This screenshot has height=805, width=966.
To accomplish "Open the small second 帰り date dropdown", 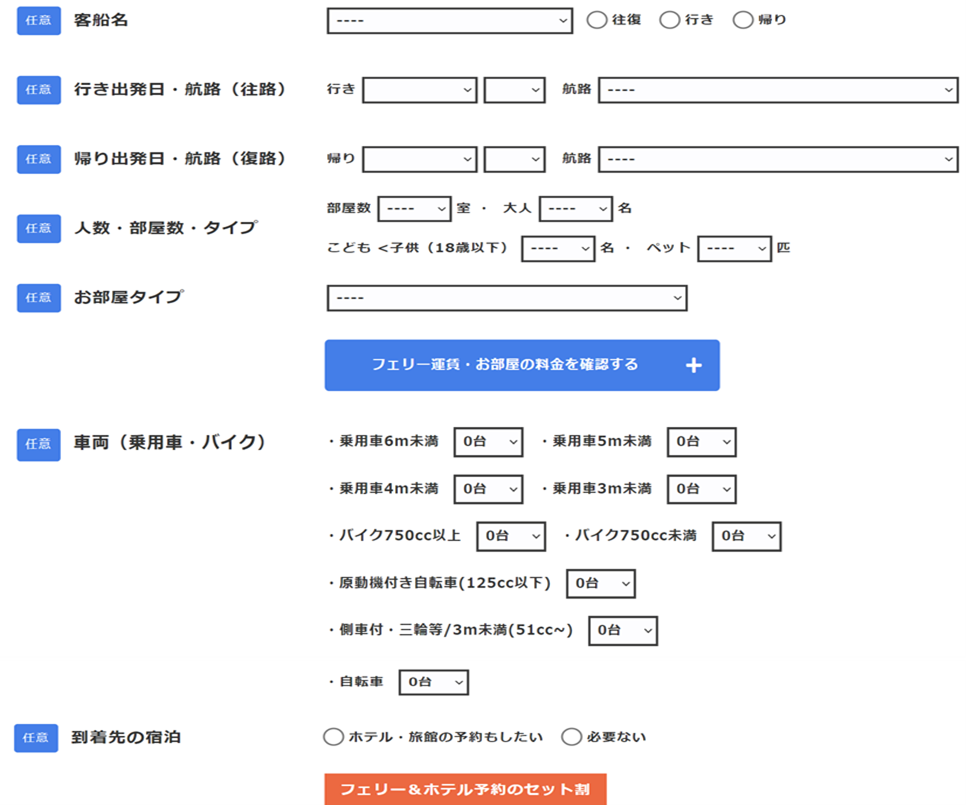I will pyautogui.click(x=514, y=159).
